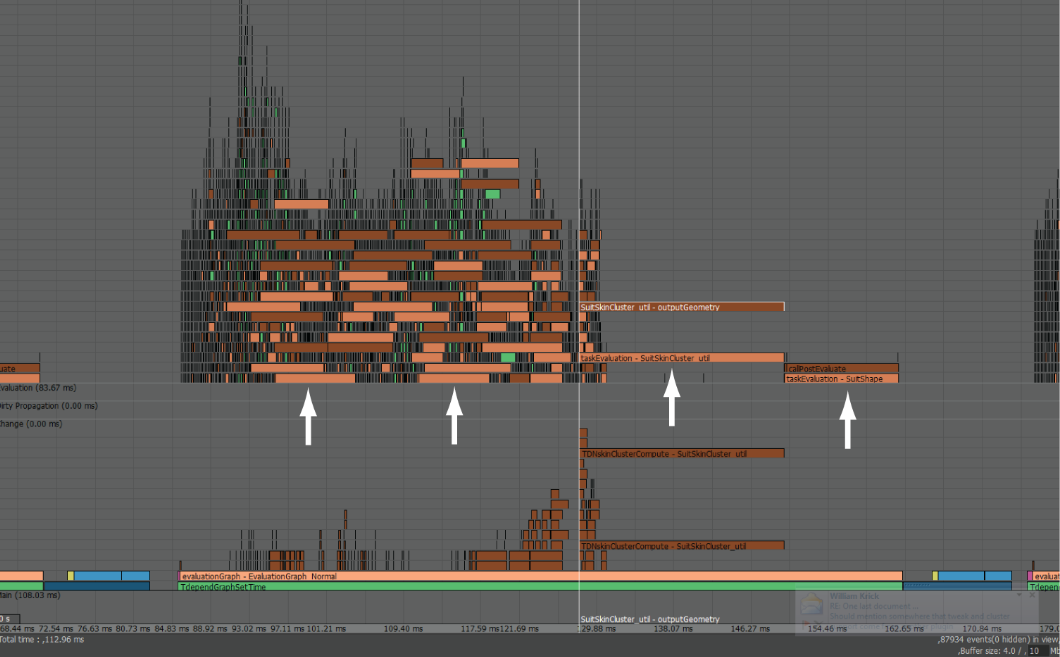Screen dimensions: 1060x657
Task: Click the yellow marker after evaluationGraph bar ends
Action: [936, 576]
